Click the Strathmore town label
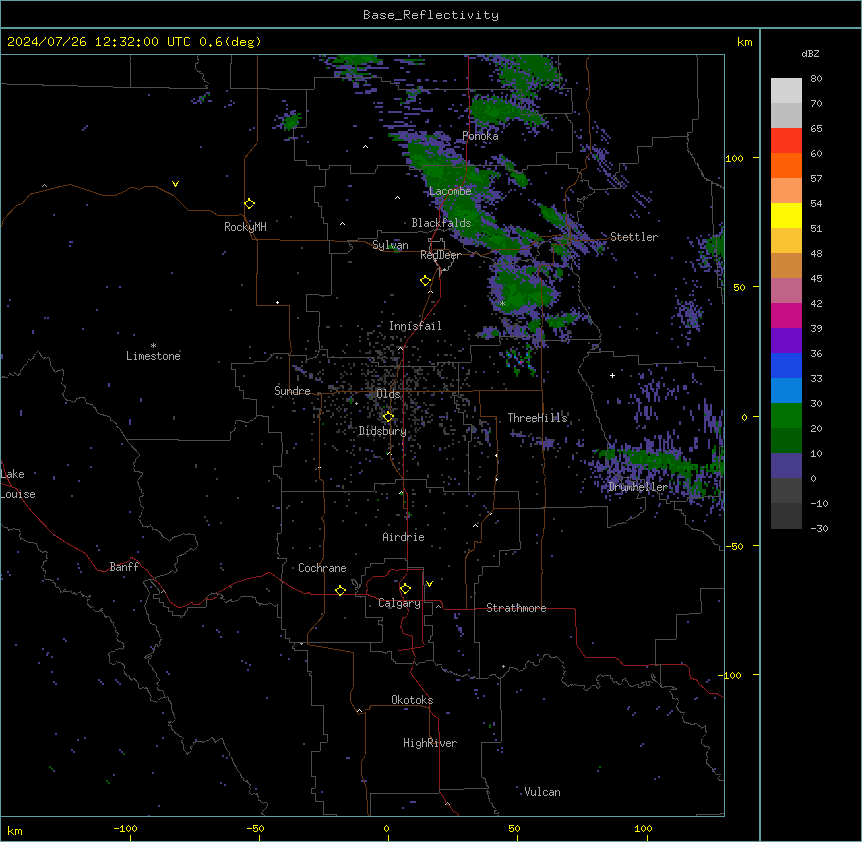 pos(516,608)
